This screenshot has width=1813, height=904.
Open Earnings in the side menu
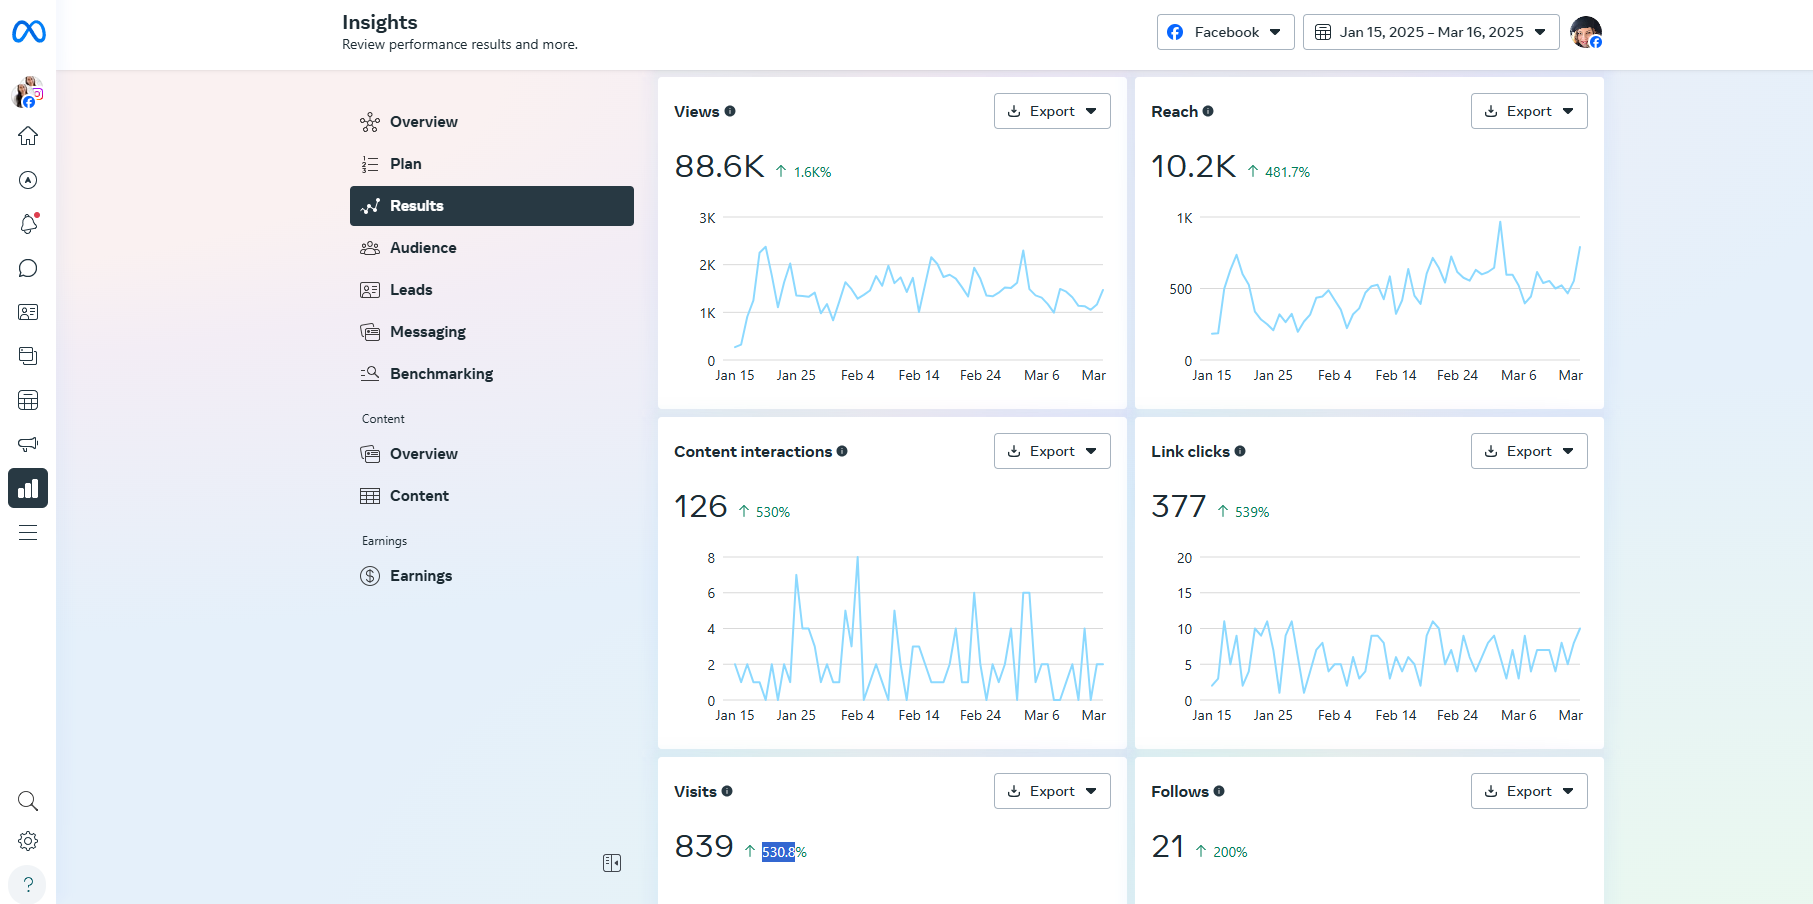[x=421, y=576]
